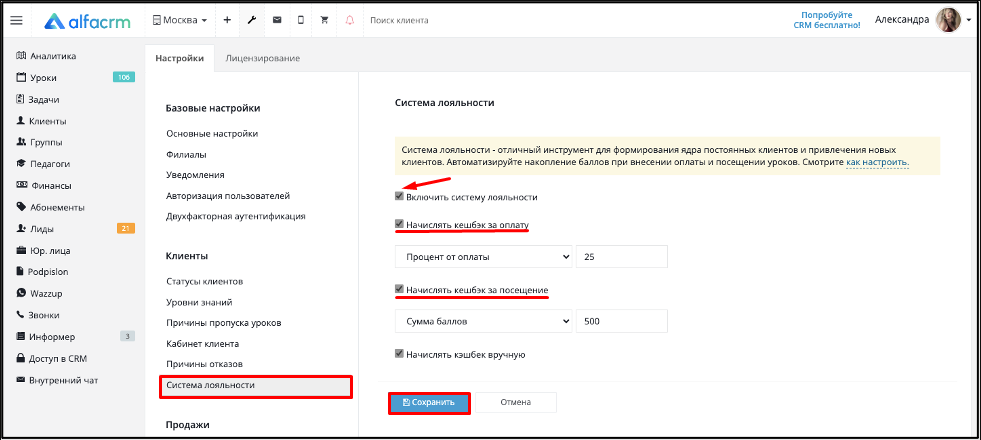Expand the 'Процент от оплаты' dropdown
The image size is (981, 440).
point(484,257)
